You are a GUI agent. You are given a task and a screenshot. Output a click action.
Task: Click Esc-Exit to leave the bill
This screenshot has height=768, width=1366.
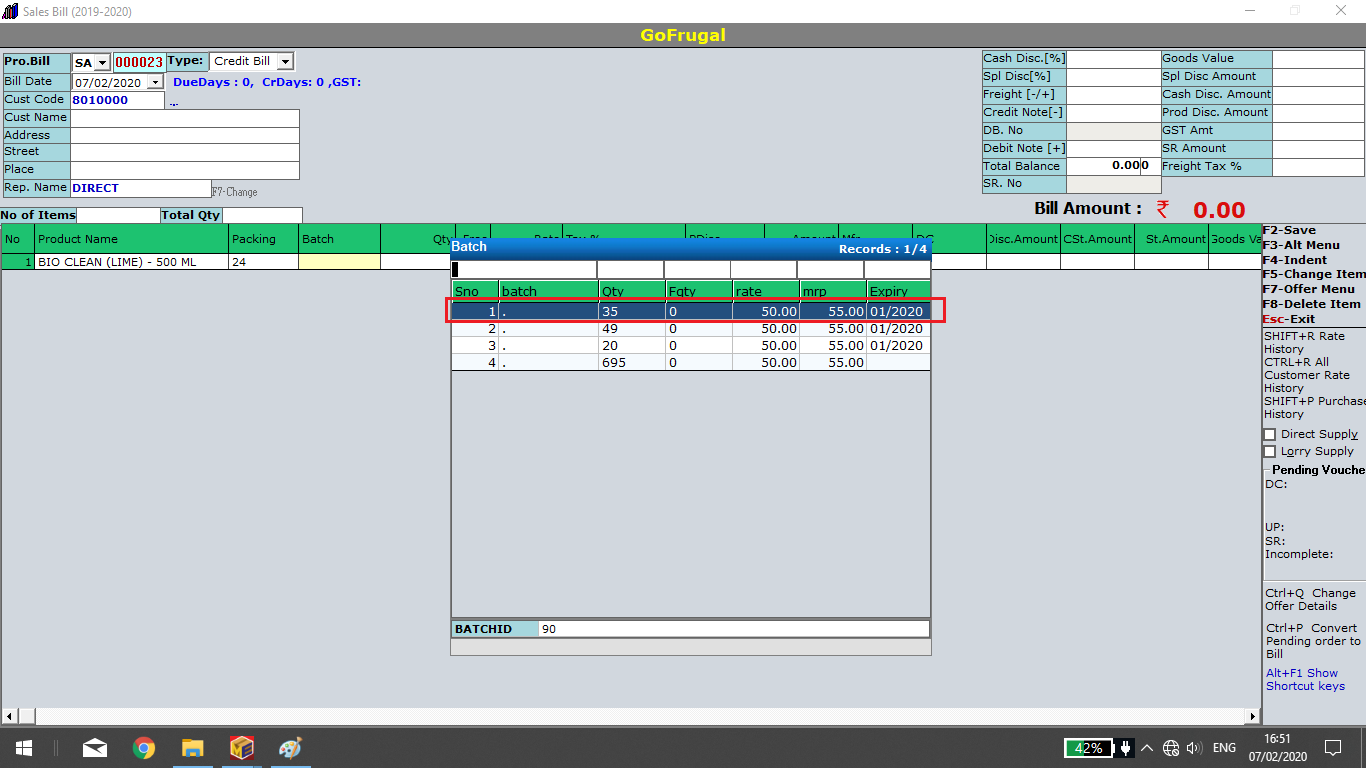[1288, 319]
